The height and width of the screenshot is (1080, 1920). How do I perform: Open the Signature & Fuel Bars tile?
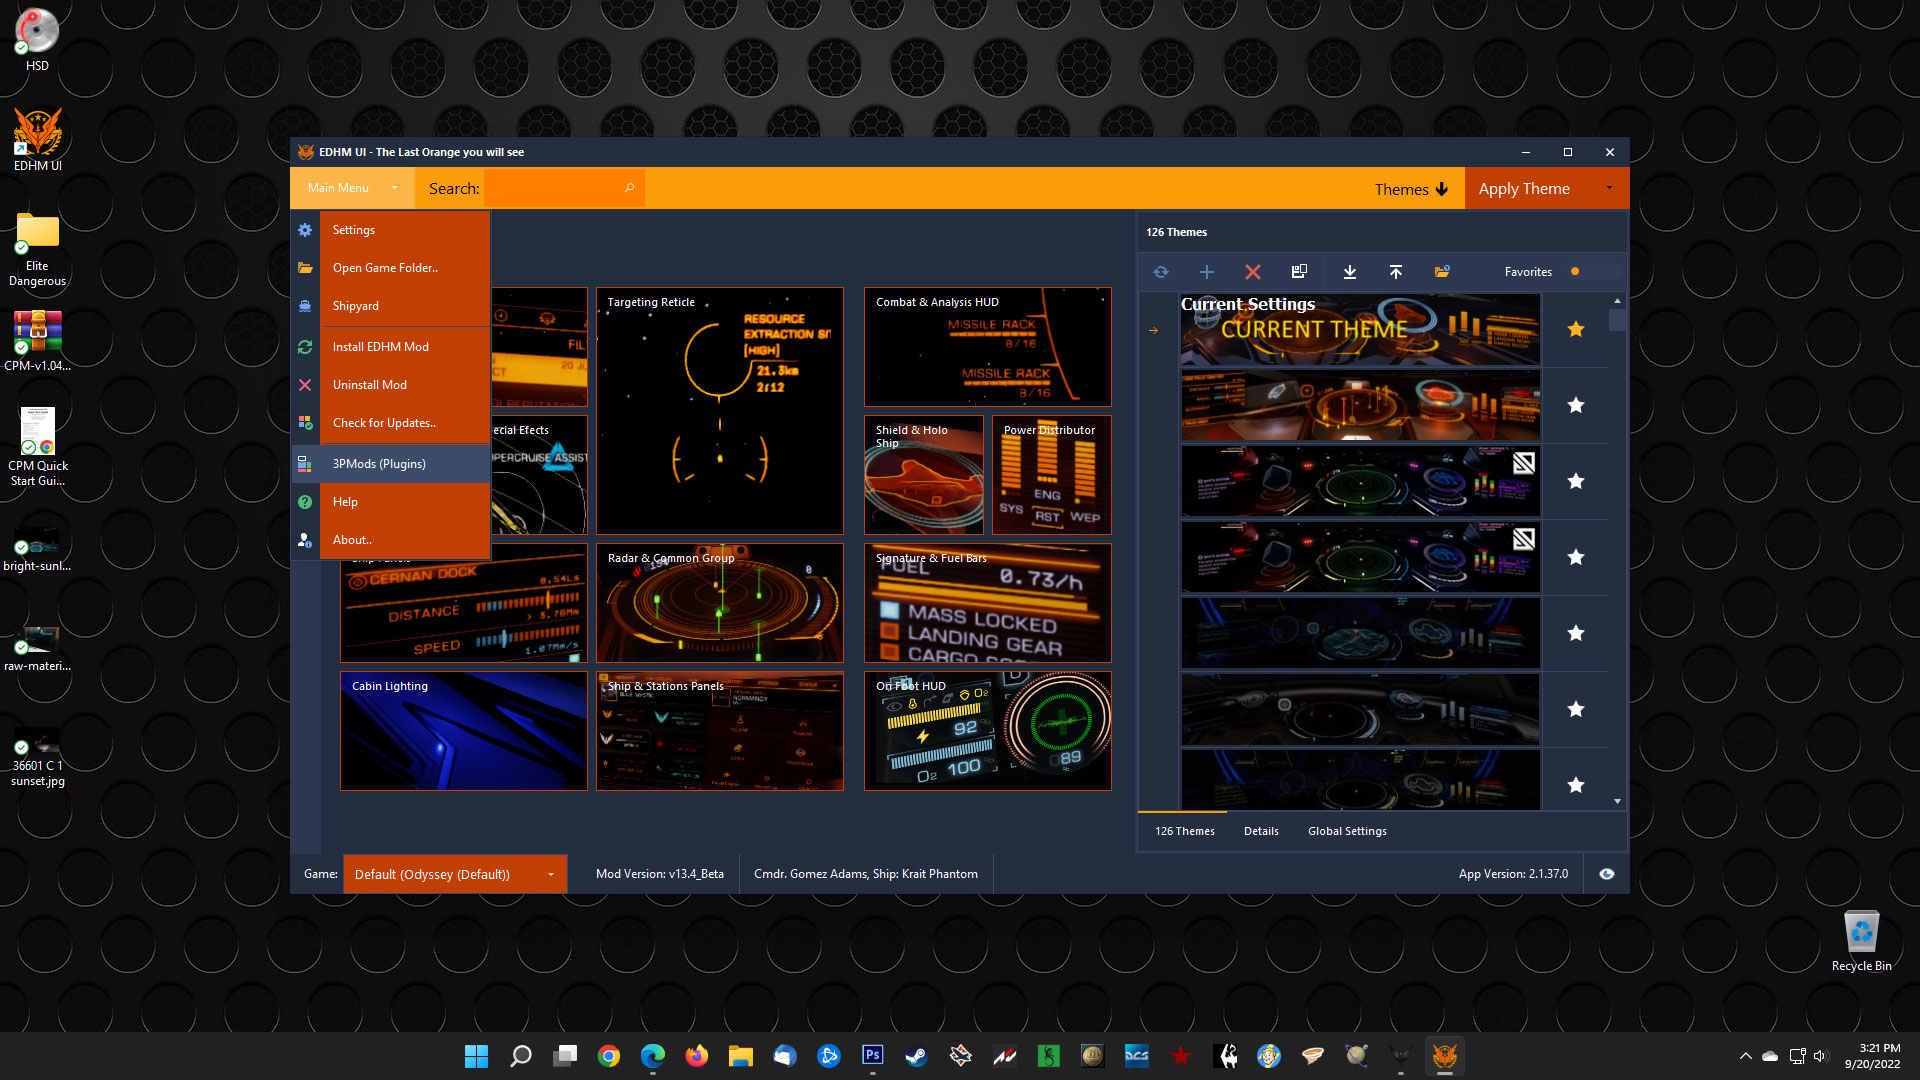988,603
